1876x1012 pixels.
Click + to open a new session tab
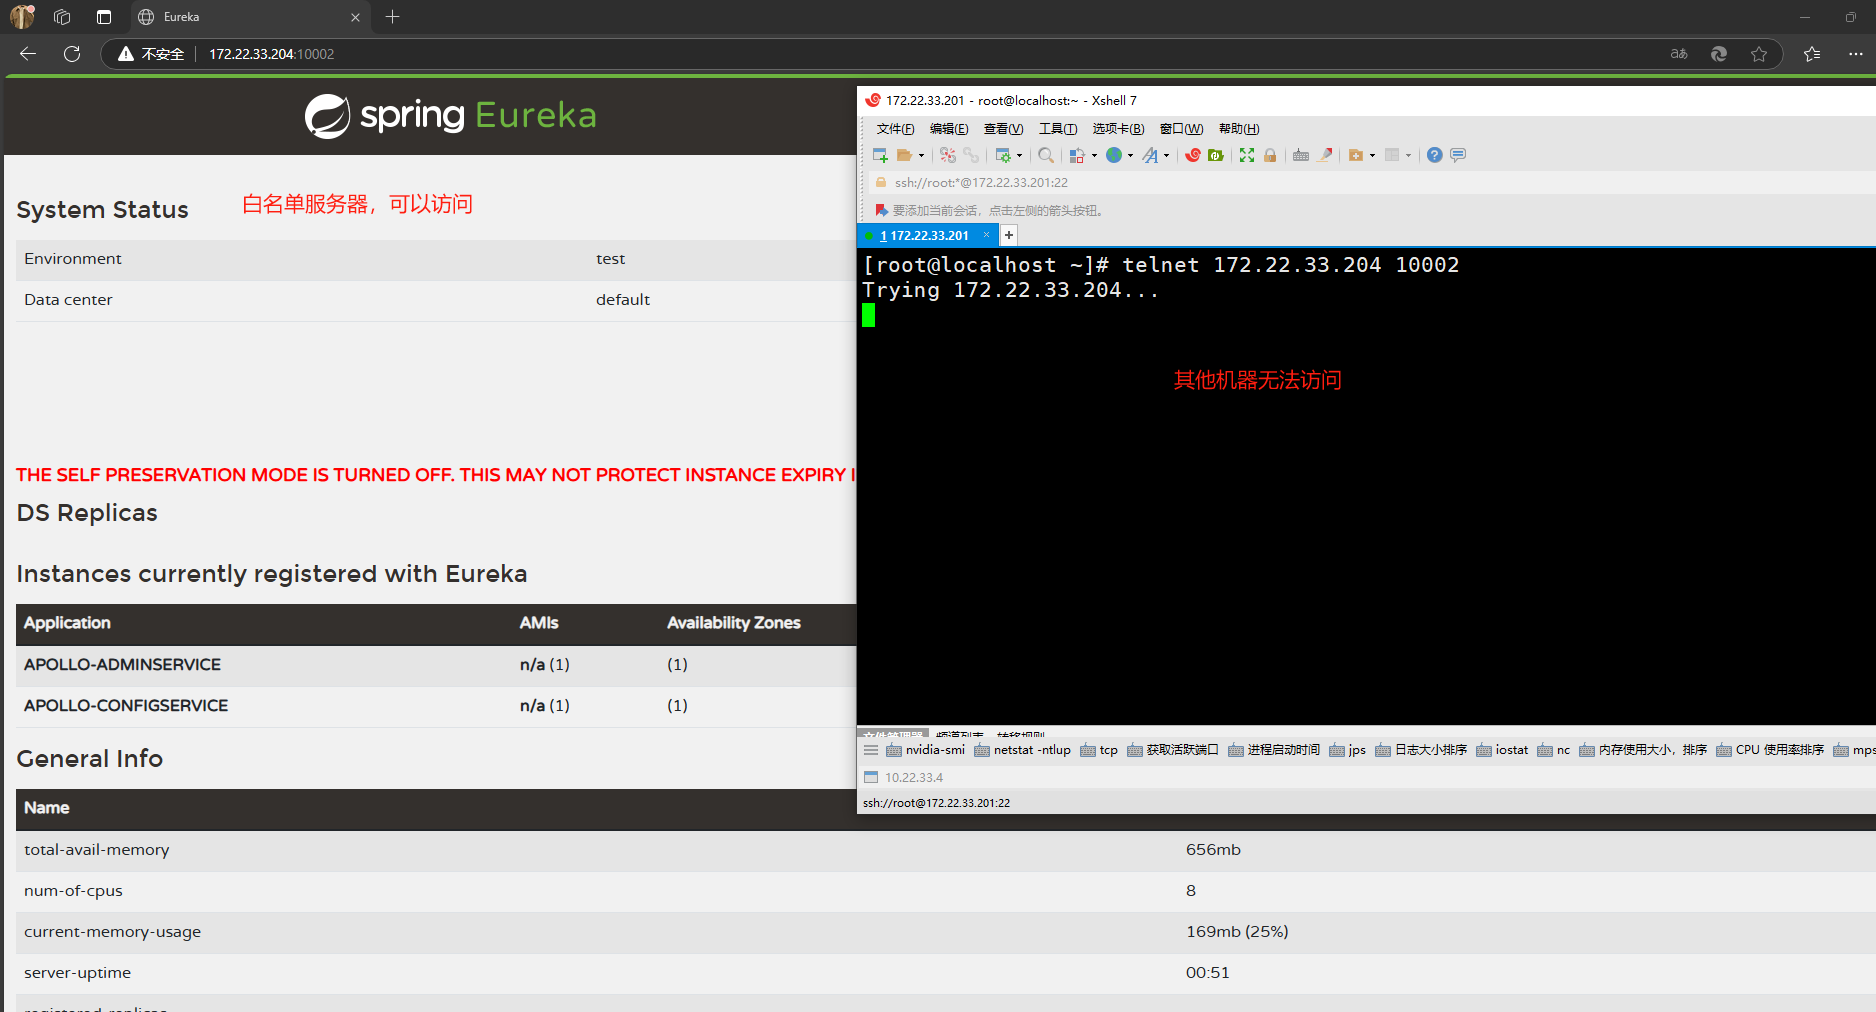pyautogui.click(x=1008, y=234)
